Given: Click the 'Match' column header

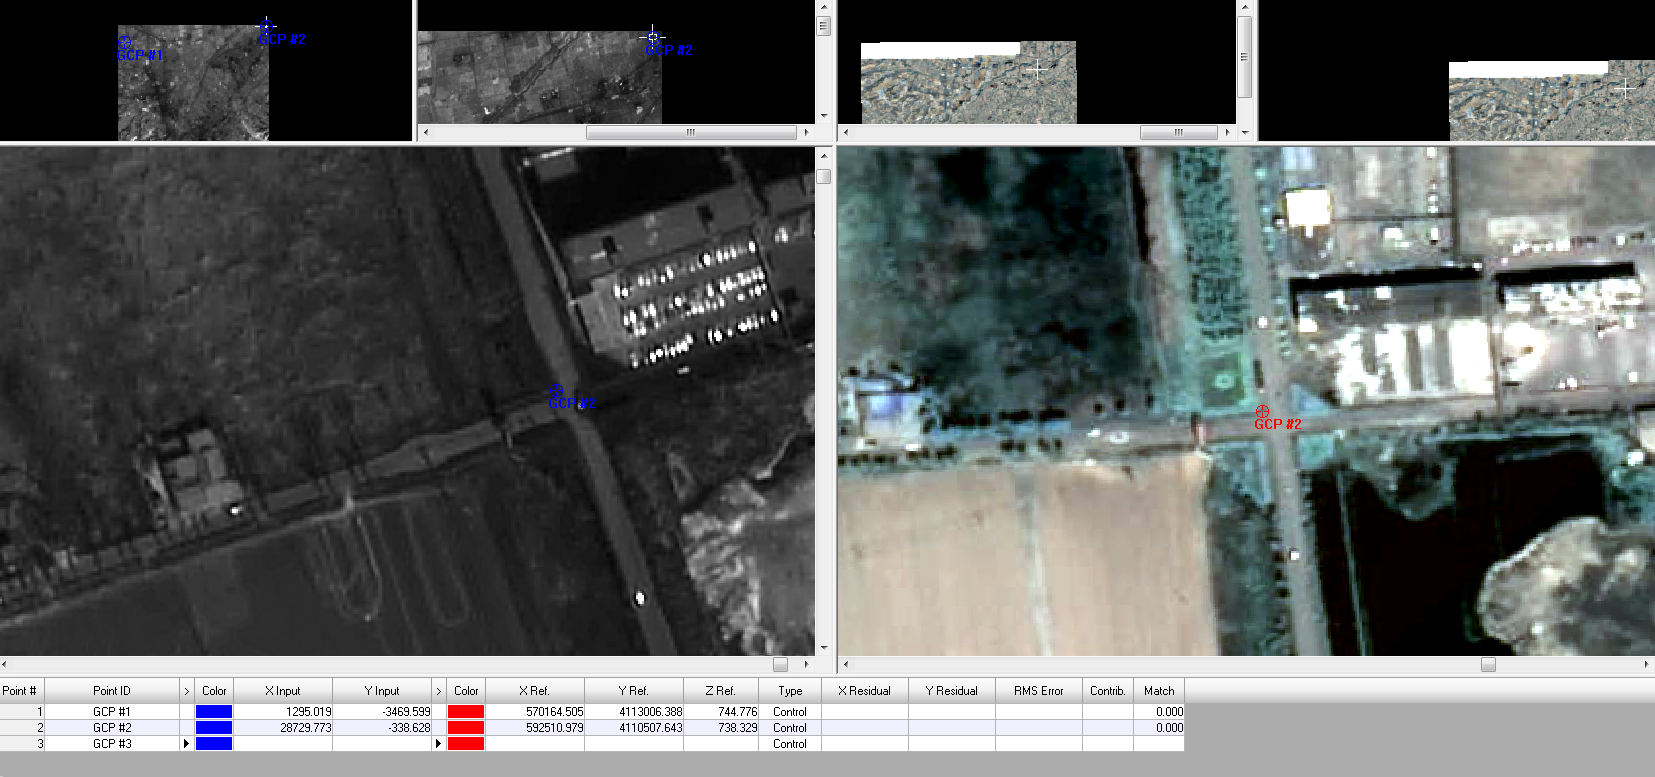Looking at the screenshot, I should [1159, 691].
